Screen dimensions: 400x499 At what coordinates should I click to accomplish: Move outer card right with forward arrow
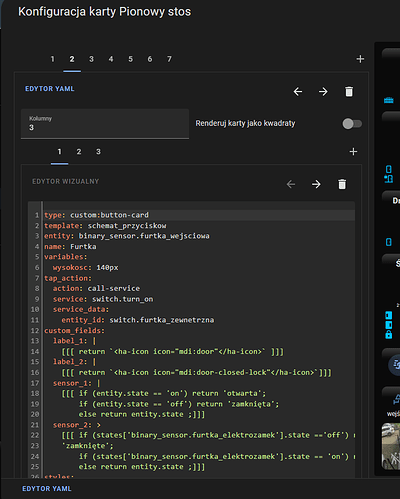(x=323, y=91)
